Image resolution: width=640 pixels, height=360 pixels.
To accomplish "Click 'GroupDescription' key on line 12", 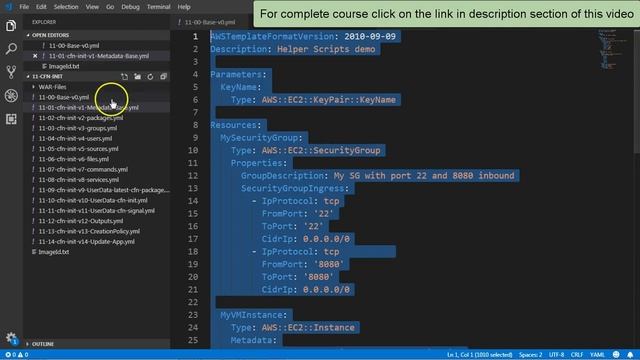I will pos(282,176).
